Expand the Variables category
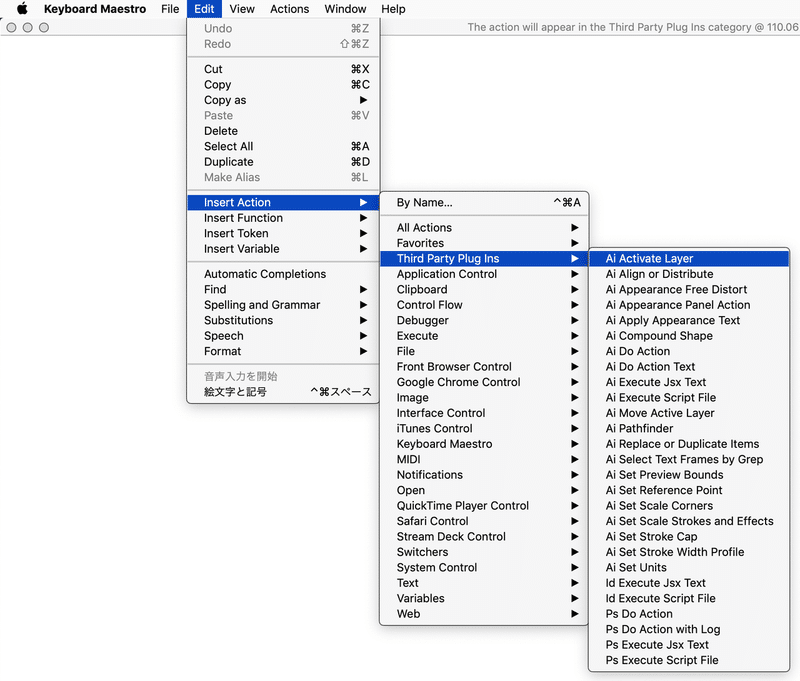Image resolution: width=800 pixels, height=681 pixels. point(484,598)
